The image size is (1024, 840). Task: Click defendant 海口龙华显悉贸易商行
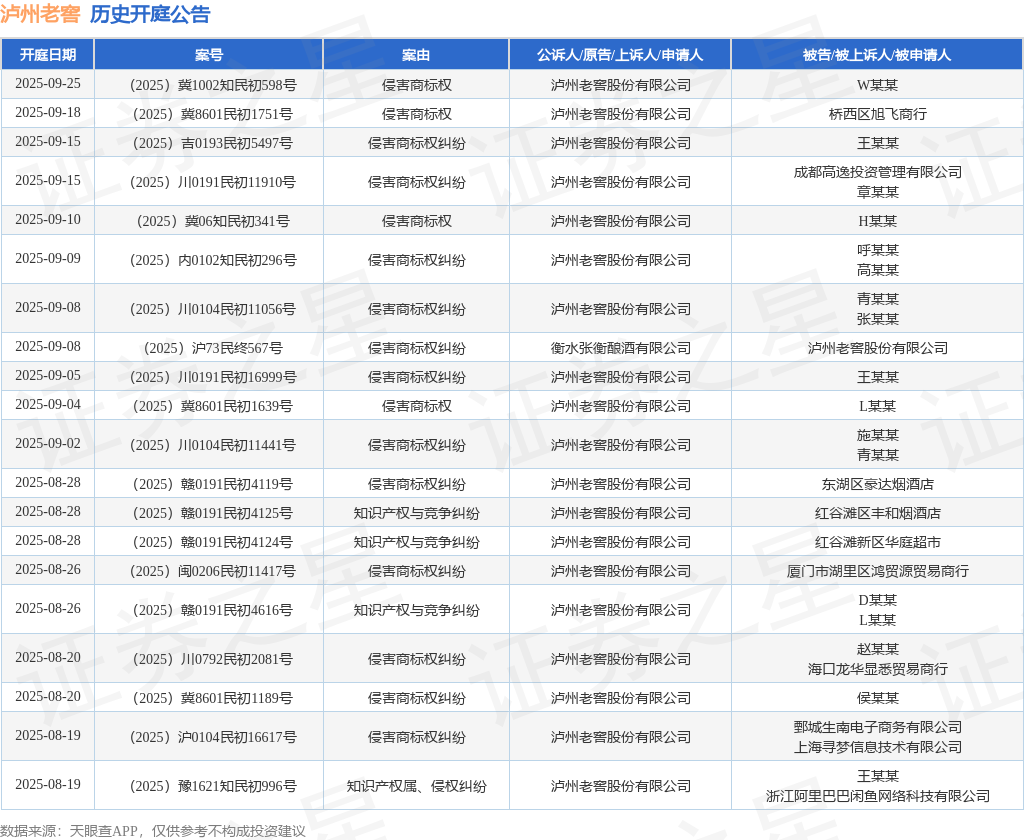877,669
